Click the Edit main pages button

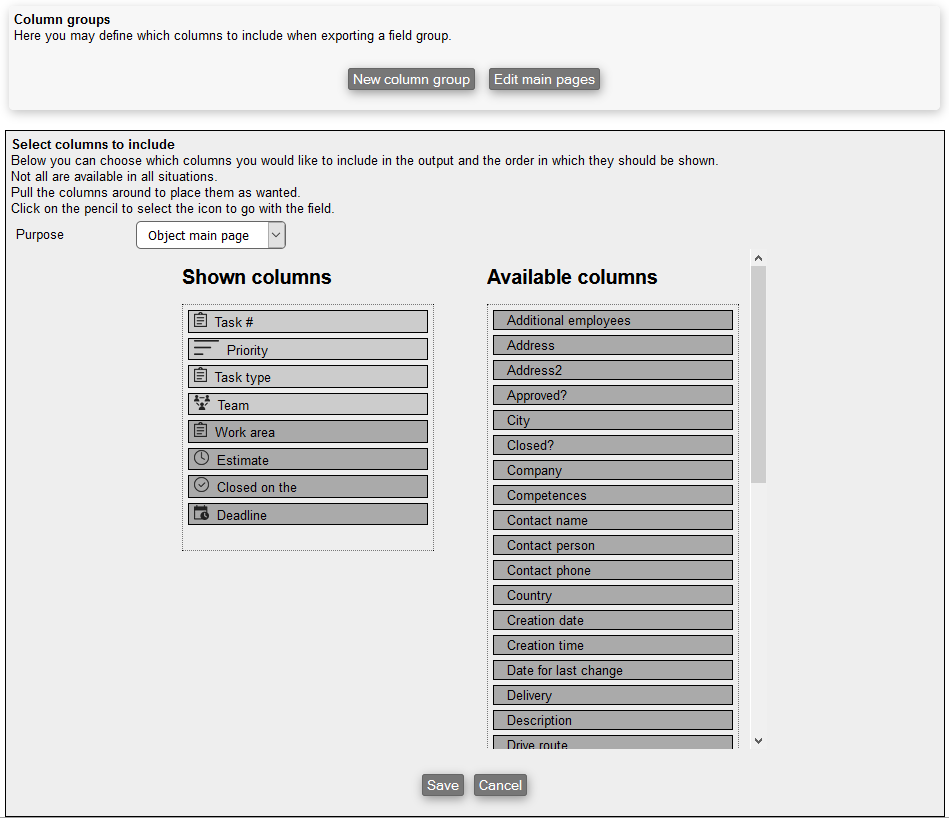(x=544, y=80)
